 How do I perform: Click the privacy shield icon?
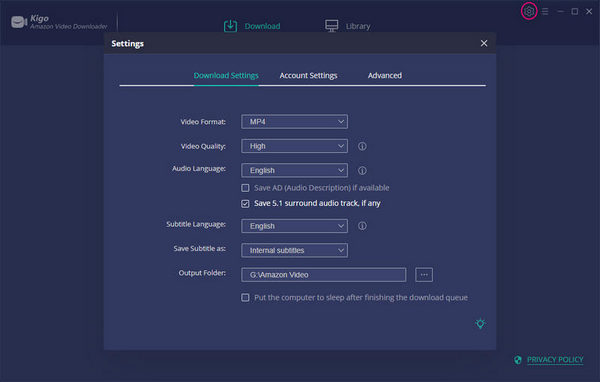tap(518, 360)
